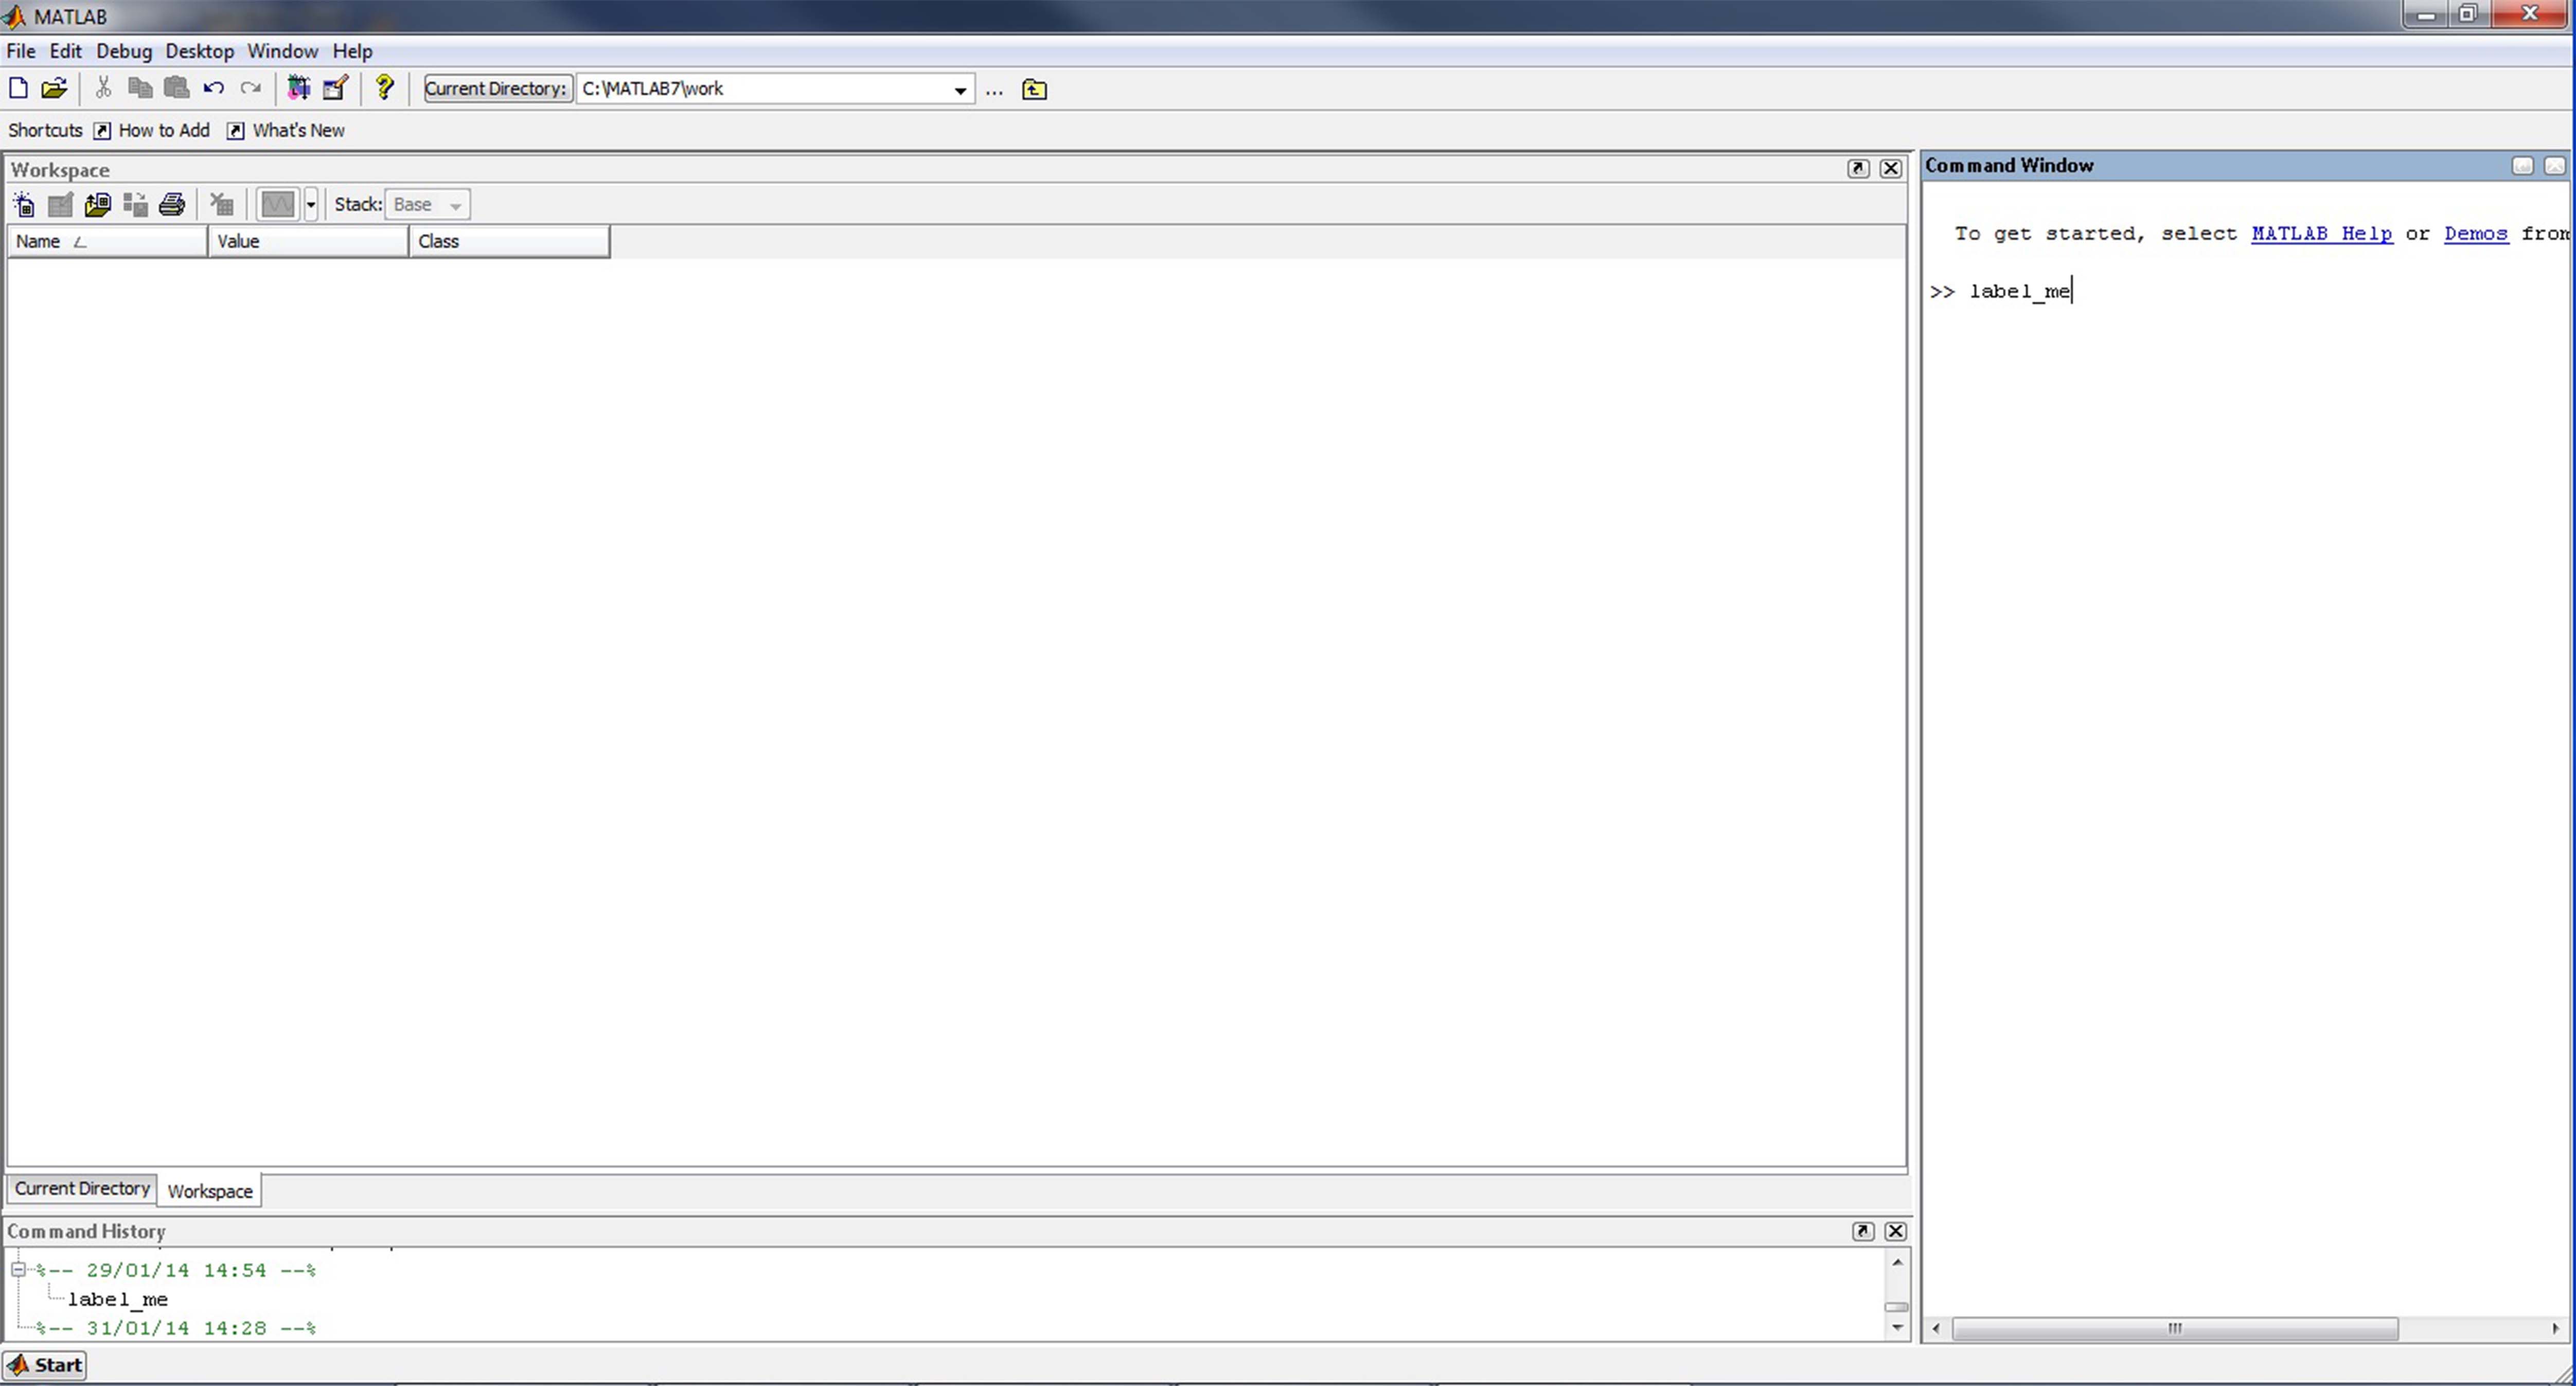
Task: Open the plot type dropdown arrow
Action: (x=311, y=205)
